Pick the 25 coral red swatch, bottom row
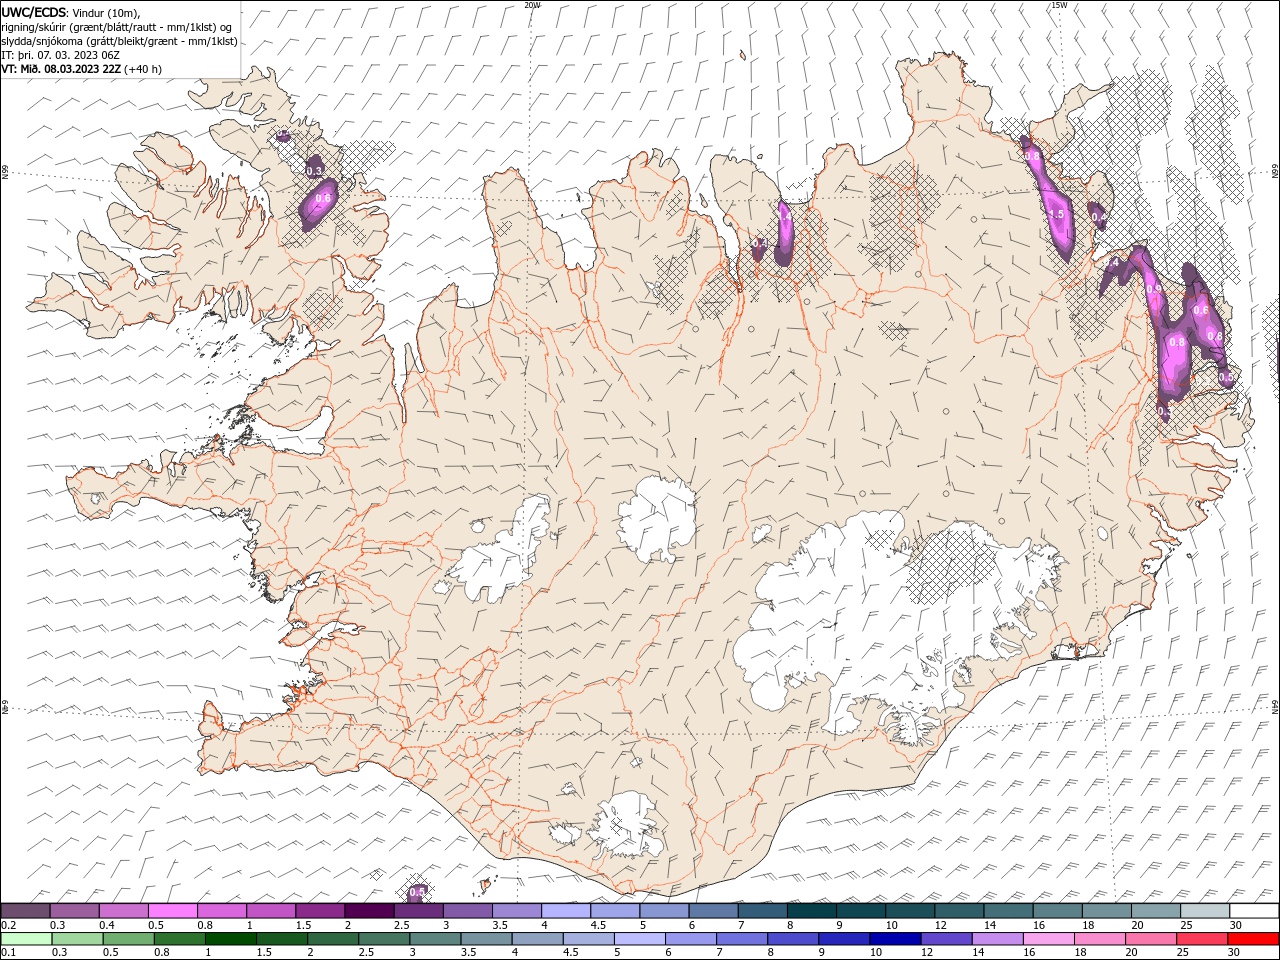Viewport: 1280px width, 960px height. pos(1201,939)
